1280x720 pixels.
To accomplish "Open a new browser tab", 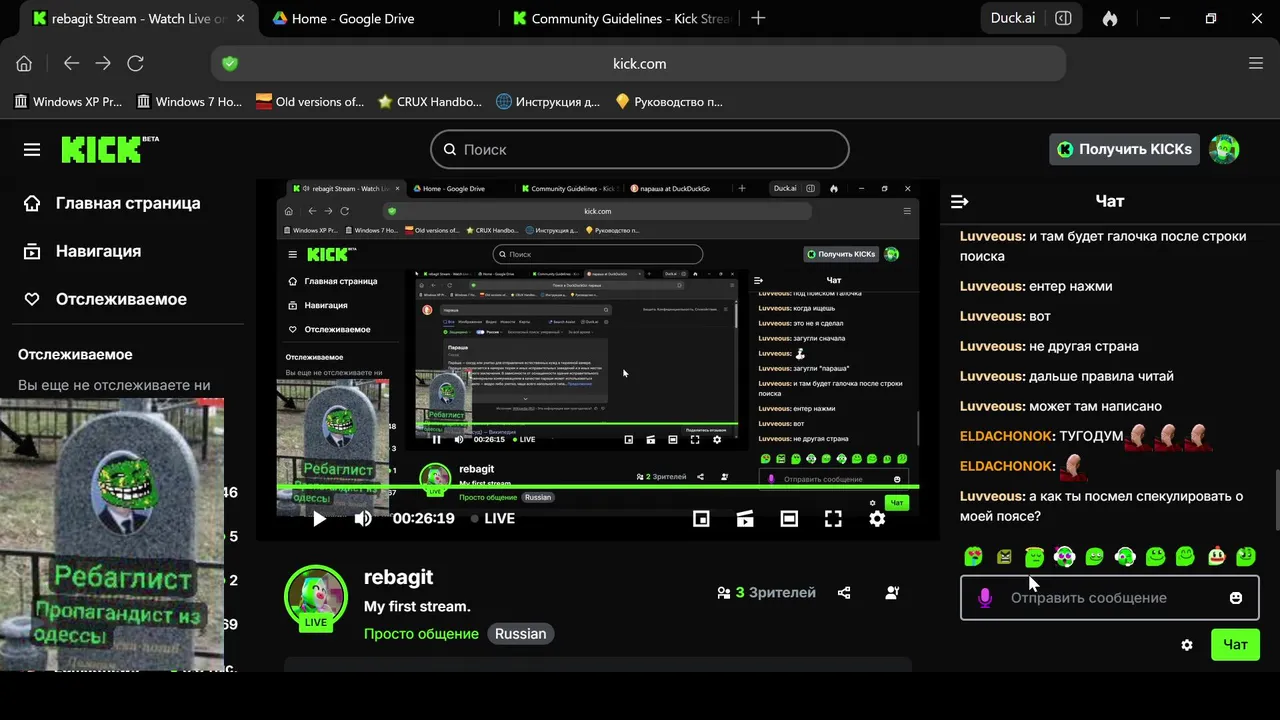I will pos(758,18).
